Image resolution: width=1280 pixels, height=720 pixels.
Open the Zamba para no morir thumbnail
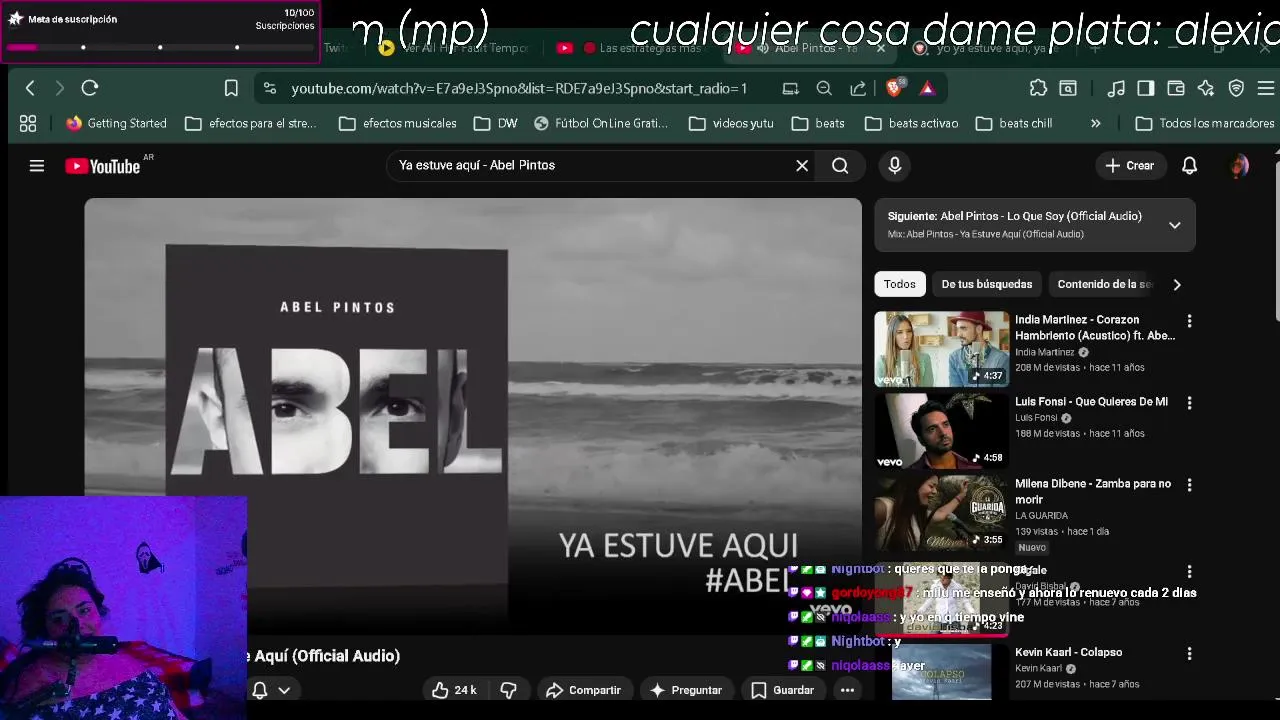pos(942,512)
